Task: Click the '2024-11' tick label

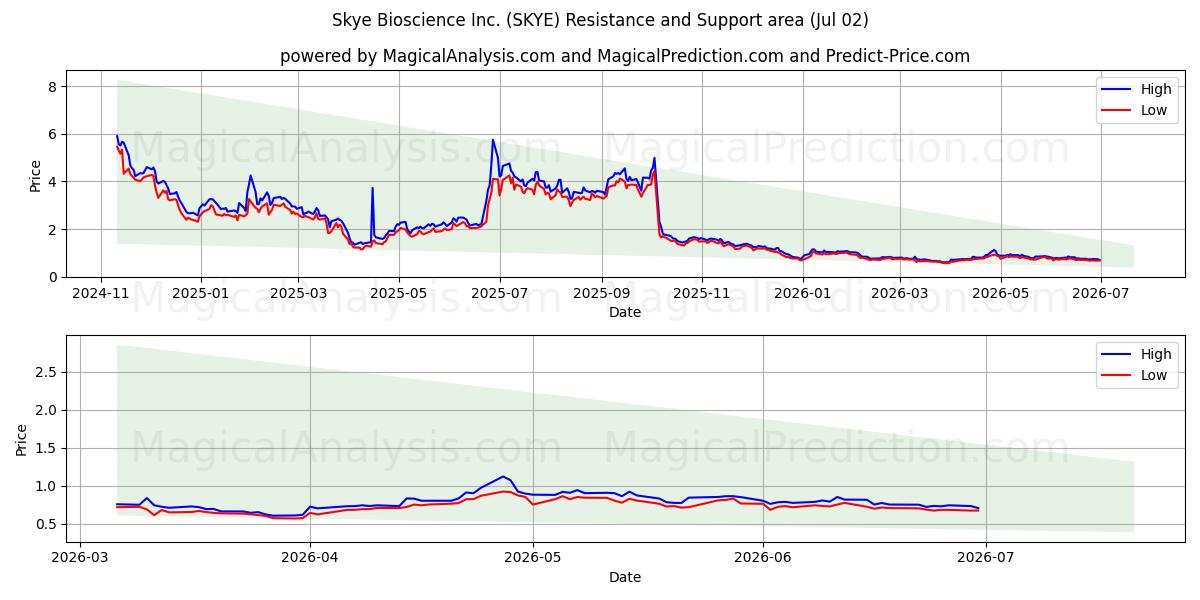Action: pyautogui.click(x=100, y=294)
